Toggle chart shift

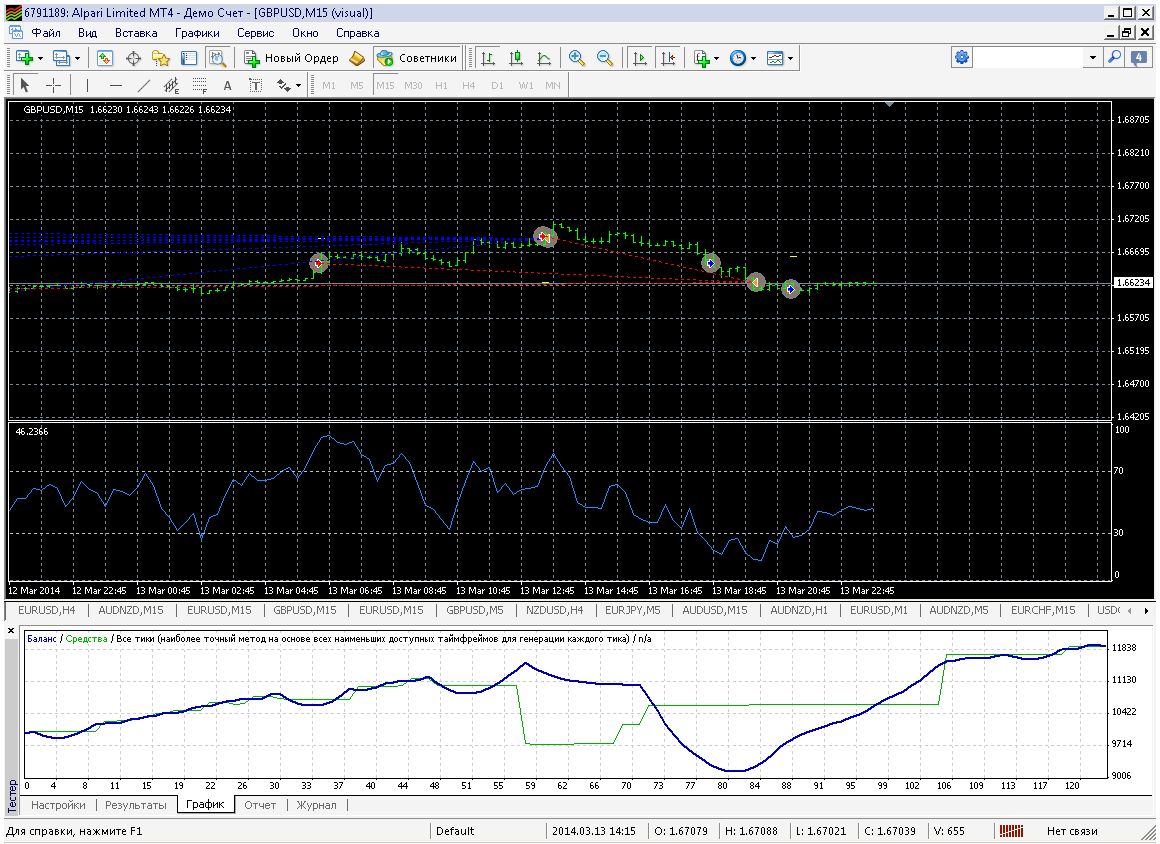point(668,58)
